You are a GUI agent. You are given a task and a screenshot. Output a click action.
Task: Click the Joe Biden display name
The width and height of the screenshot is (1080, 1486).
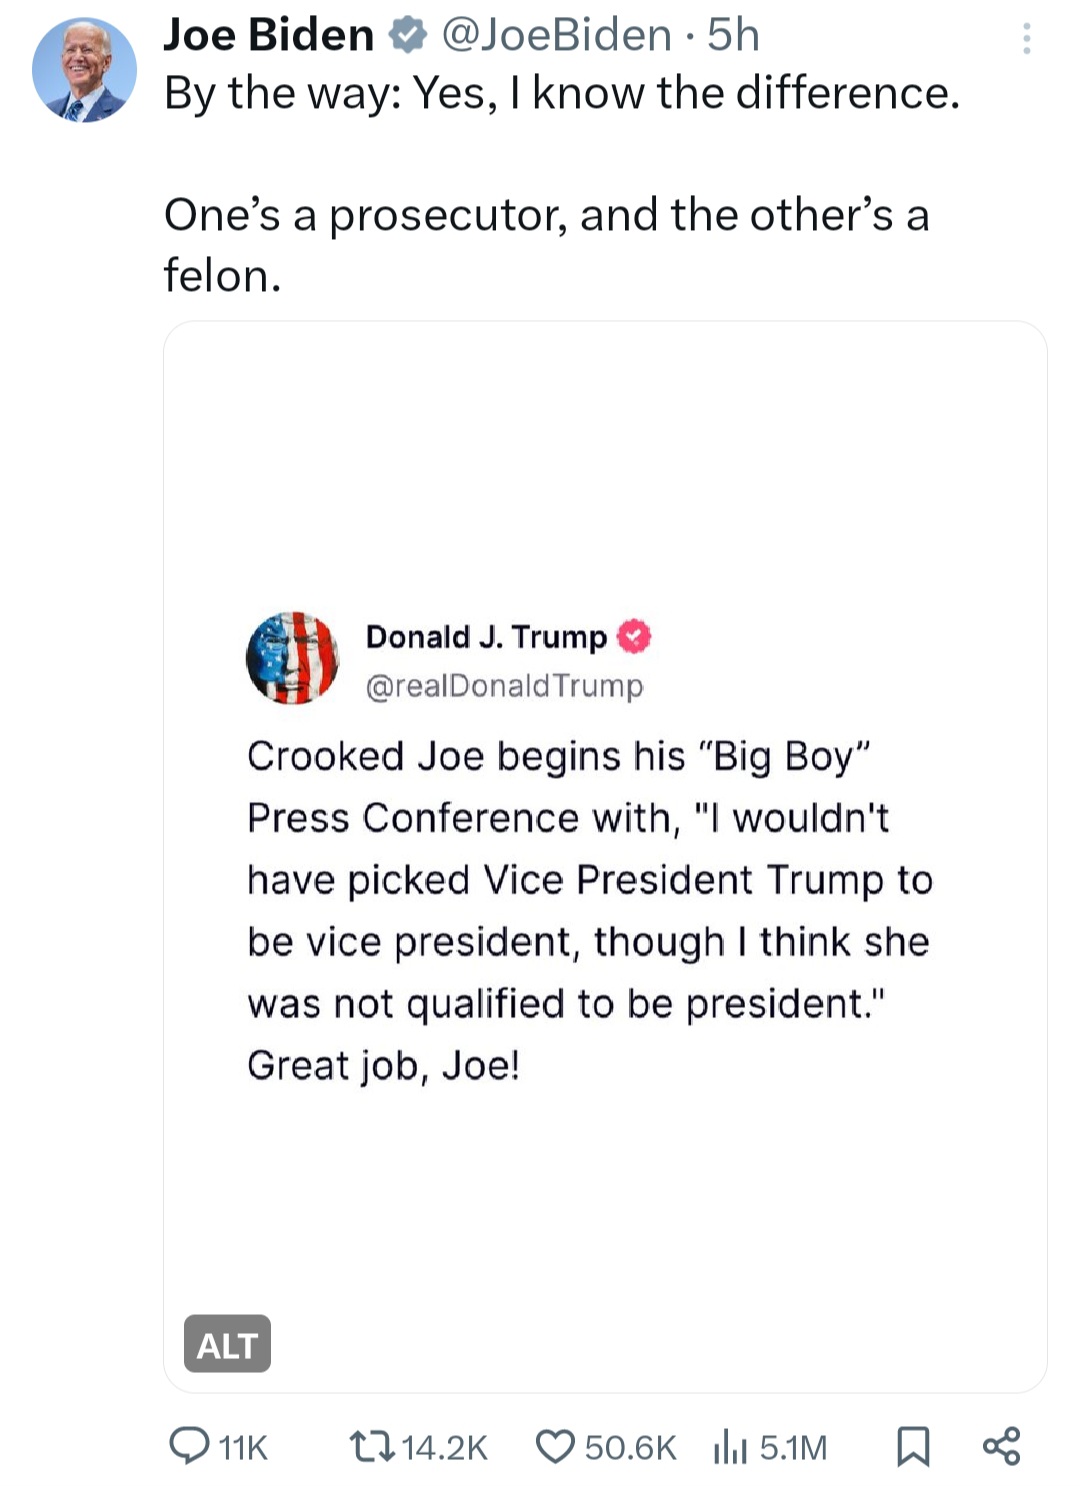(268, 35)
